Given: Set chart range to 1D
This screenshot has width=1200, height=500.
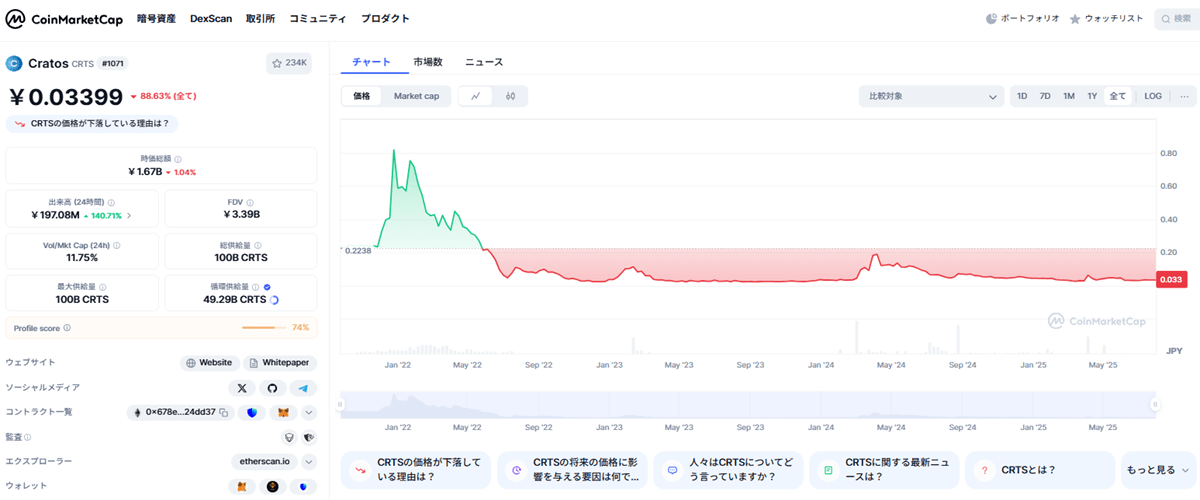Looking at the screenshot, I should pyautogui.click(x=1022, y=96).
